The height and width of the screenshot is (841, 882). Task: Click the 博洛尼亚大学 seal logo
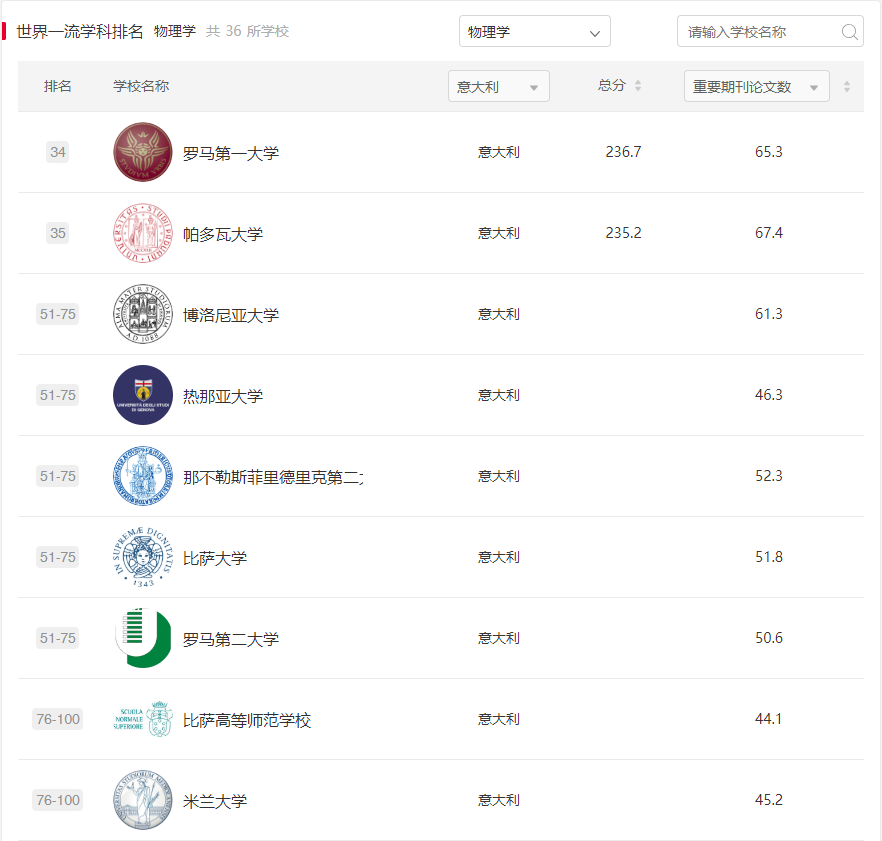point(143,314)
